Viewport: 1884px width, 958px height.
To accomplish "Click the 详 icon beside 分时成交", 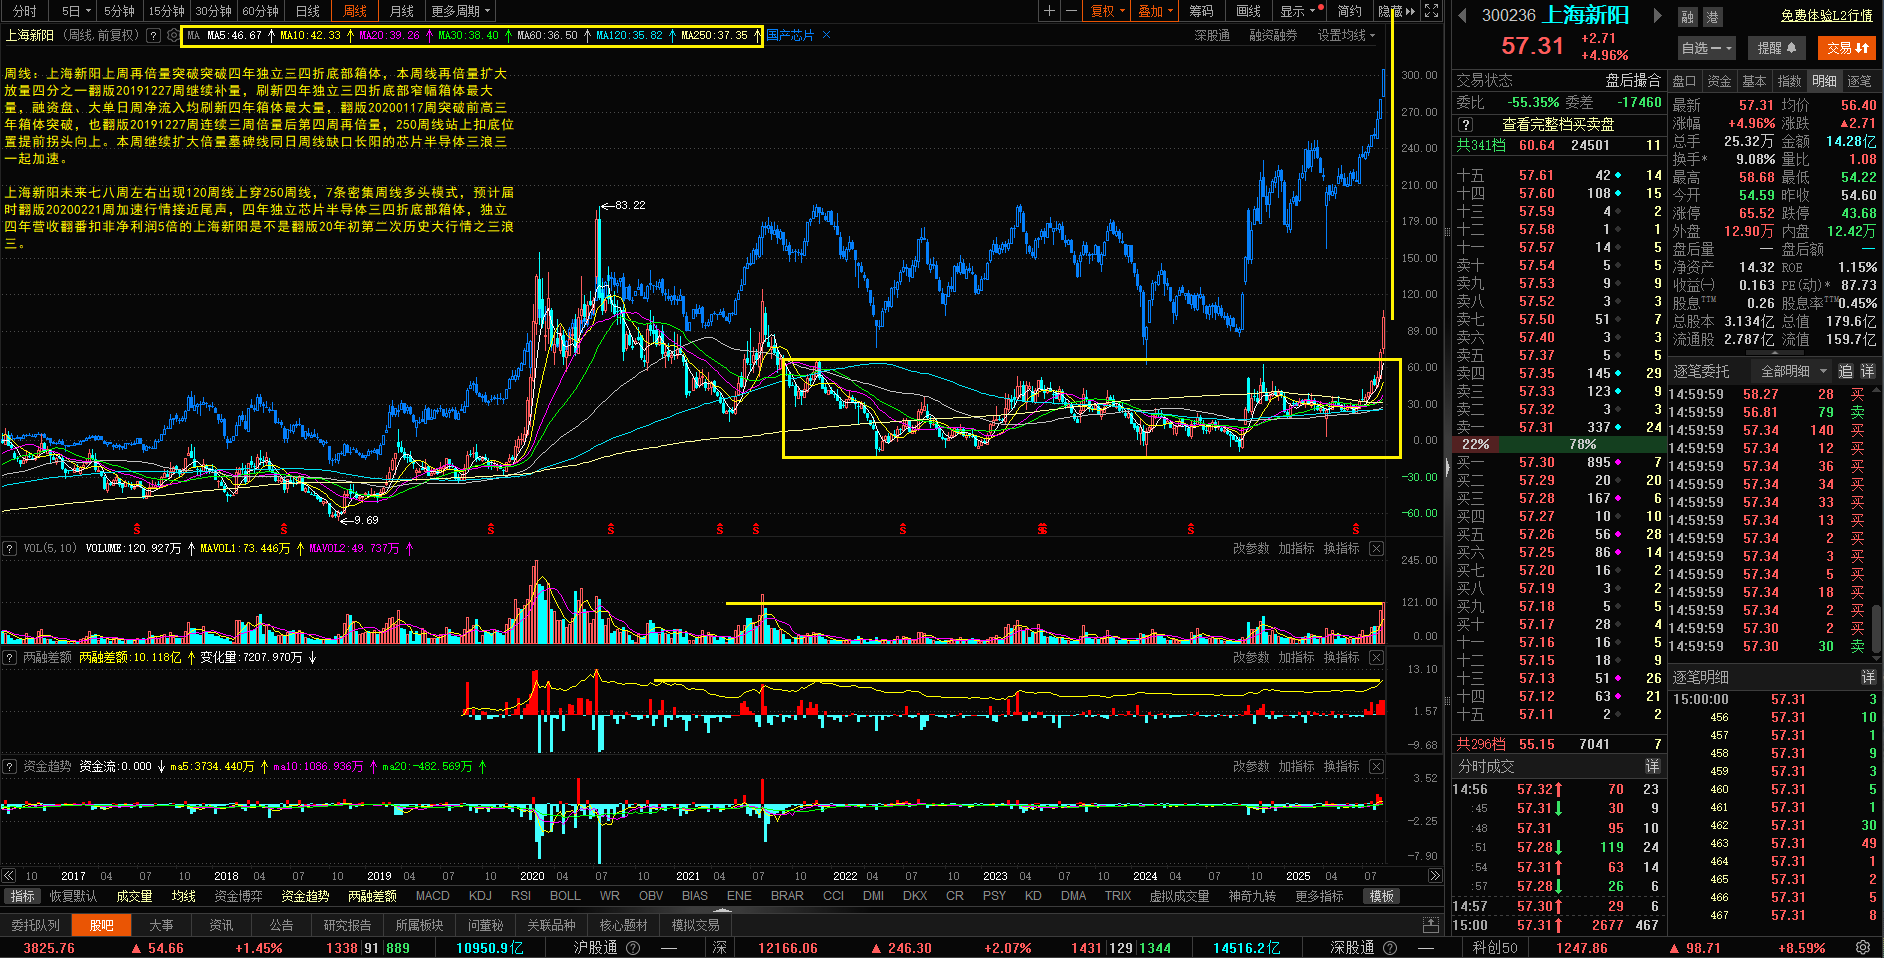I will point(1653,766).
